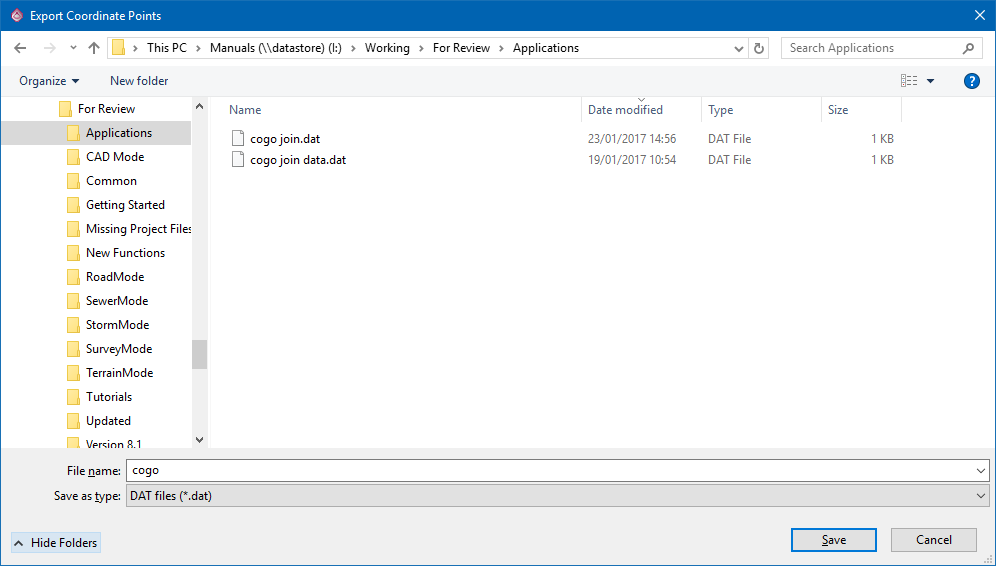The image size is (996, 566).
Task: Open the Recent locations dropdown arrow
Action: (x=73, y=48)
